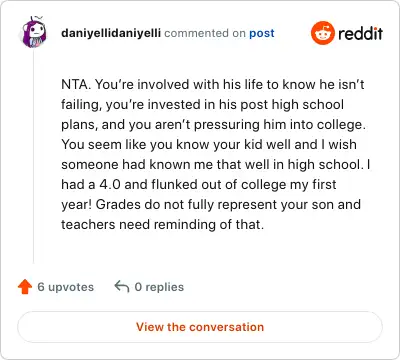400x360 pixels.
Task: Click the "reddit" wordmark text
Action: click(x=360, y=33)
